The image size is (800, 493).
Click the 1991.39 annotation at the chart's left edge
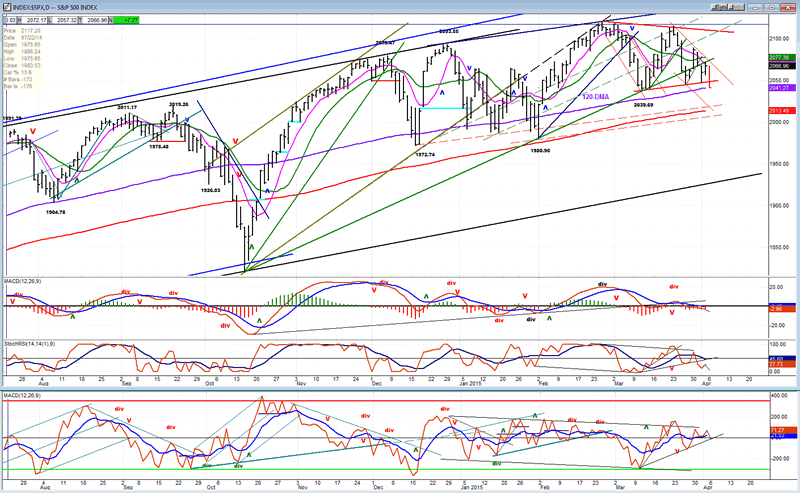click(x=12, y=118)
